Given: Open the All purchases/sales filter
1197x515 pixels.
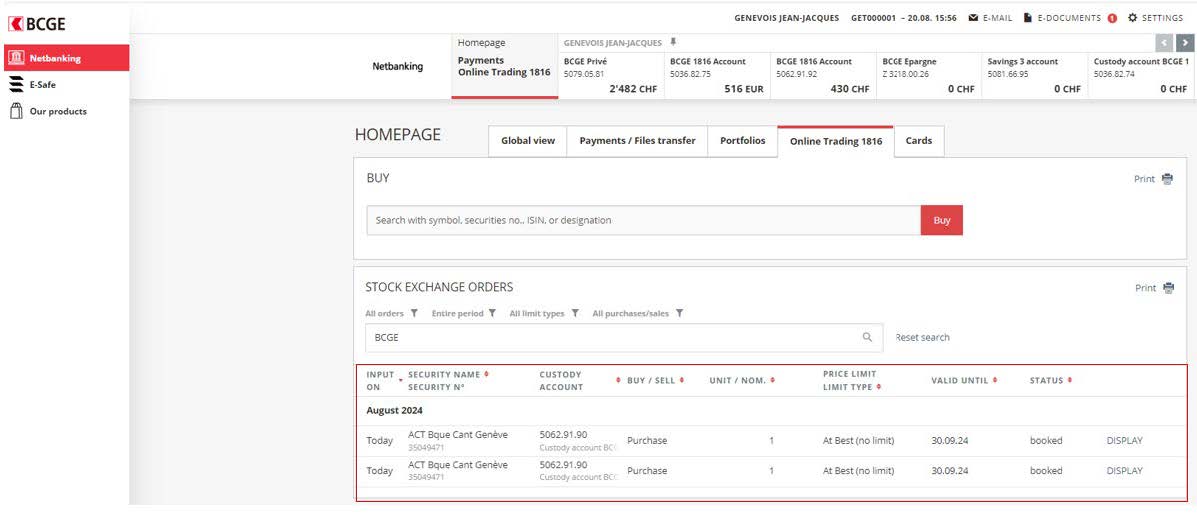Looking at the screenshot, I should point(638,314).
